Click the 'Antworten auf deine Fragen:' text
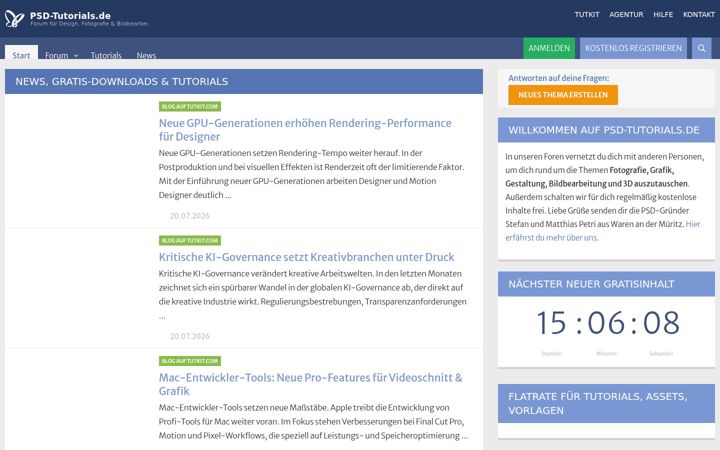The height and width of the screenshot is (450, 720). point(558,78)
